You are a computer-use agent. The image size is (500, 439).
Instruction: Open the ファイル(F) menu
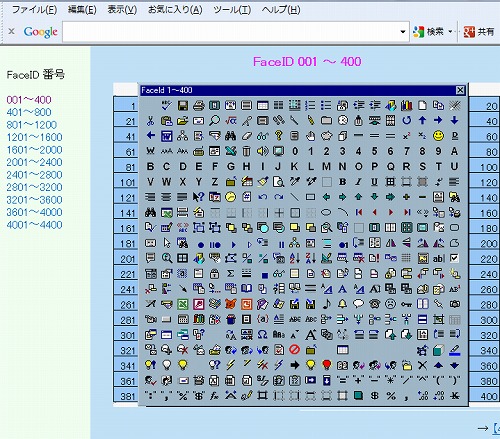[34, 10]
